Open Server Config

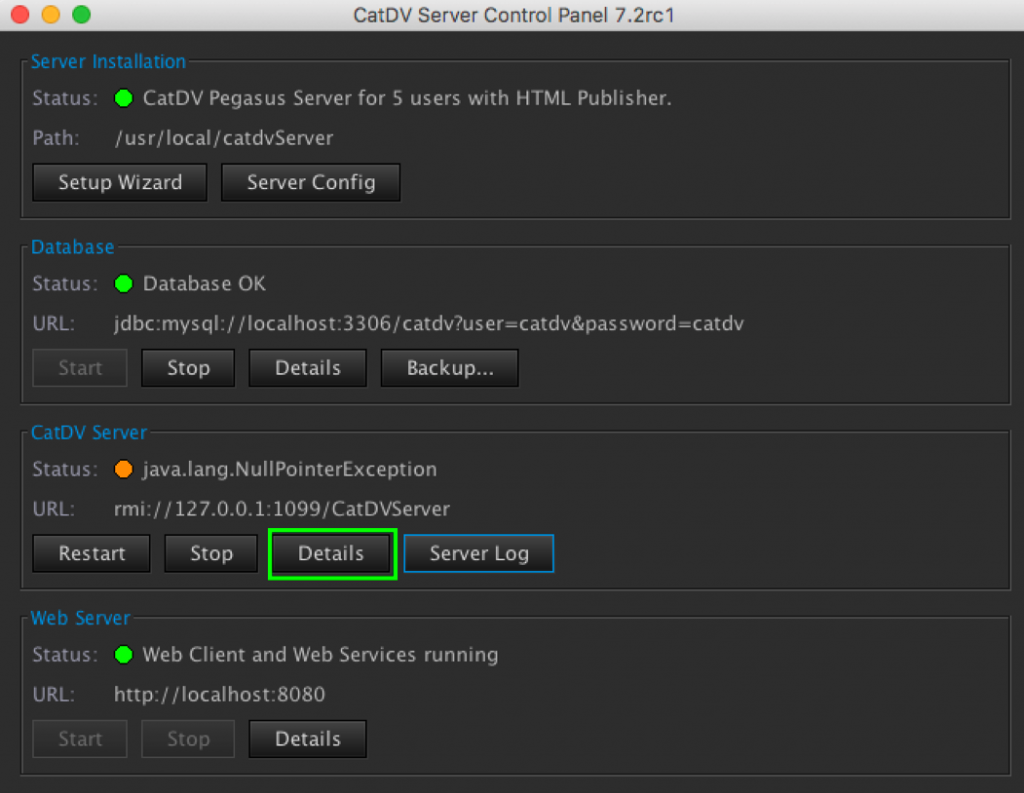point(311,182)
